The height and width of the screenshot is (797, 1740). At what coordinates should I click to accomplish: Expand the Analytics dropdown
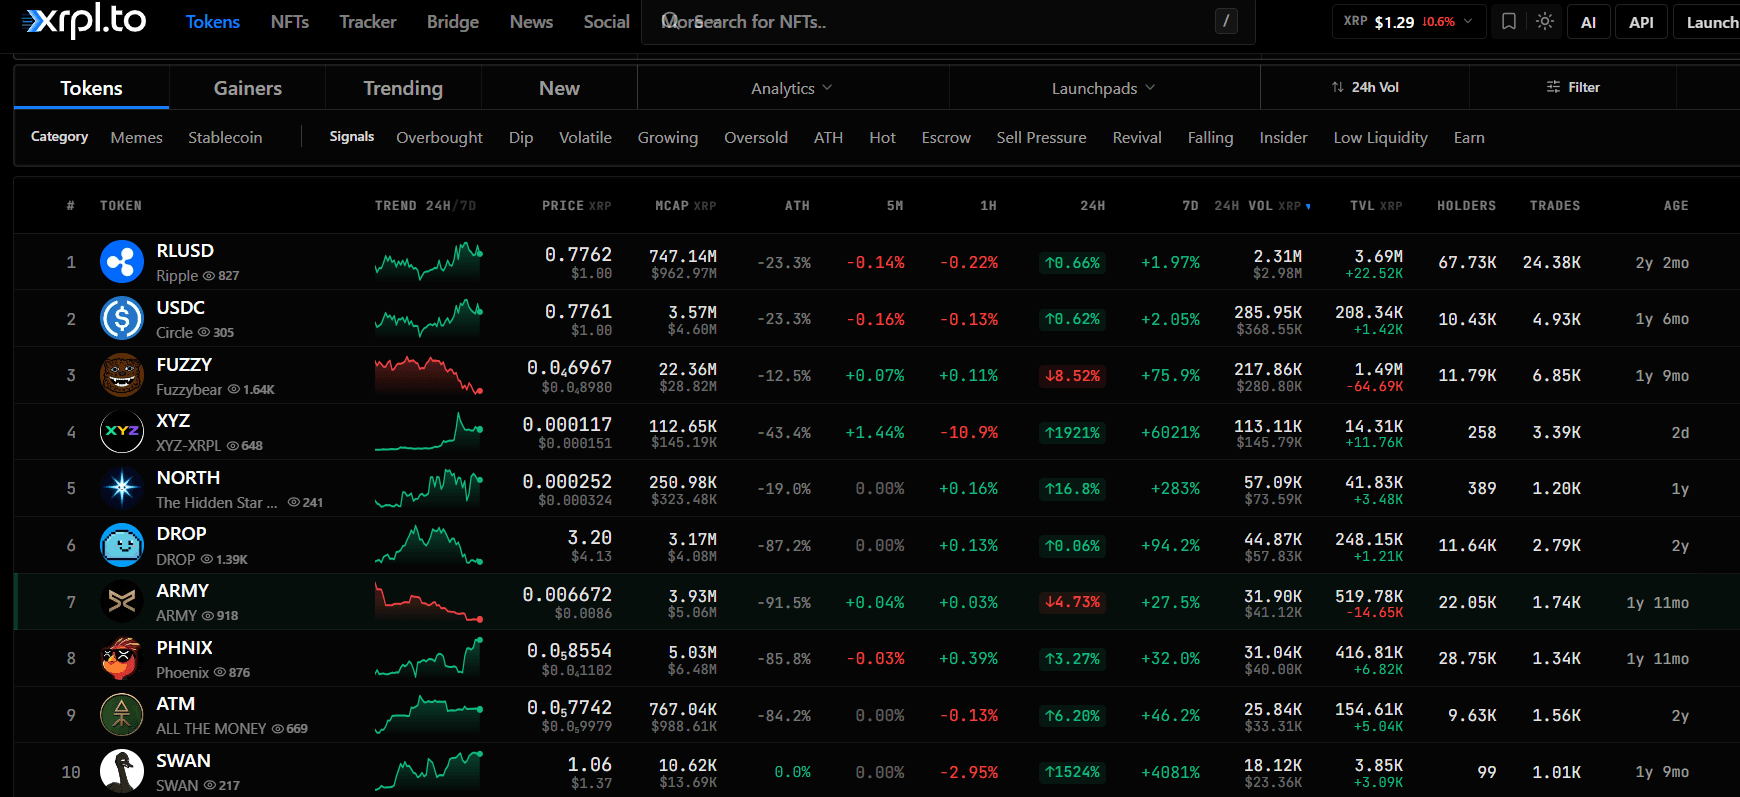(x=792, y=88)
